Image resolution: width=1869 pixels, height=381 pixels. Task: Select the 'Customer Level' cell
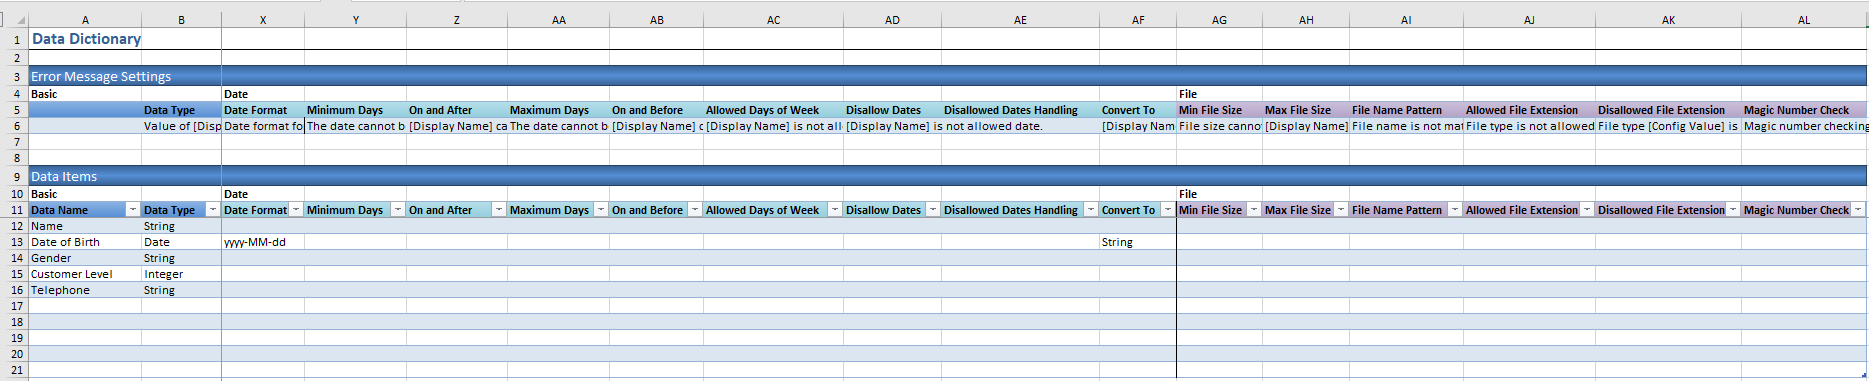pyautogui.click(x=85, y=274)
